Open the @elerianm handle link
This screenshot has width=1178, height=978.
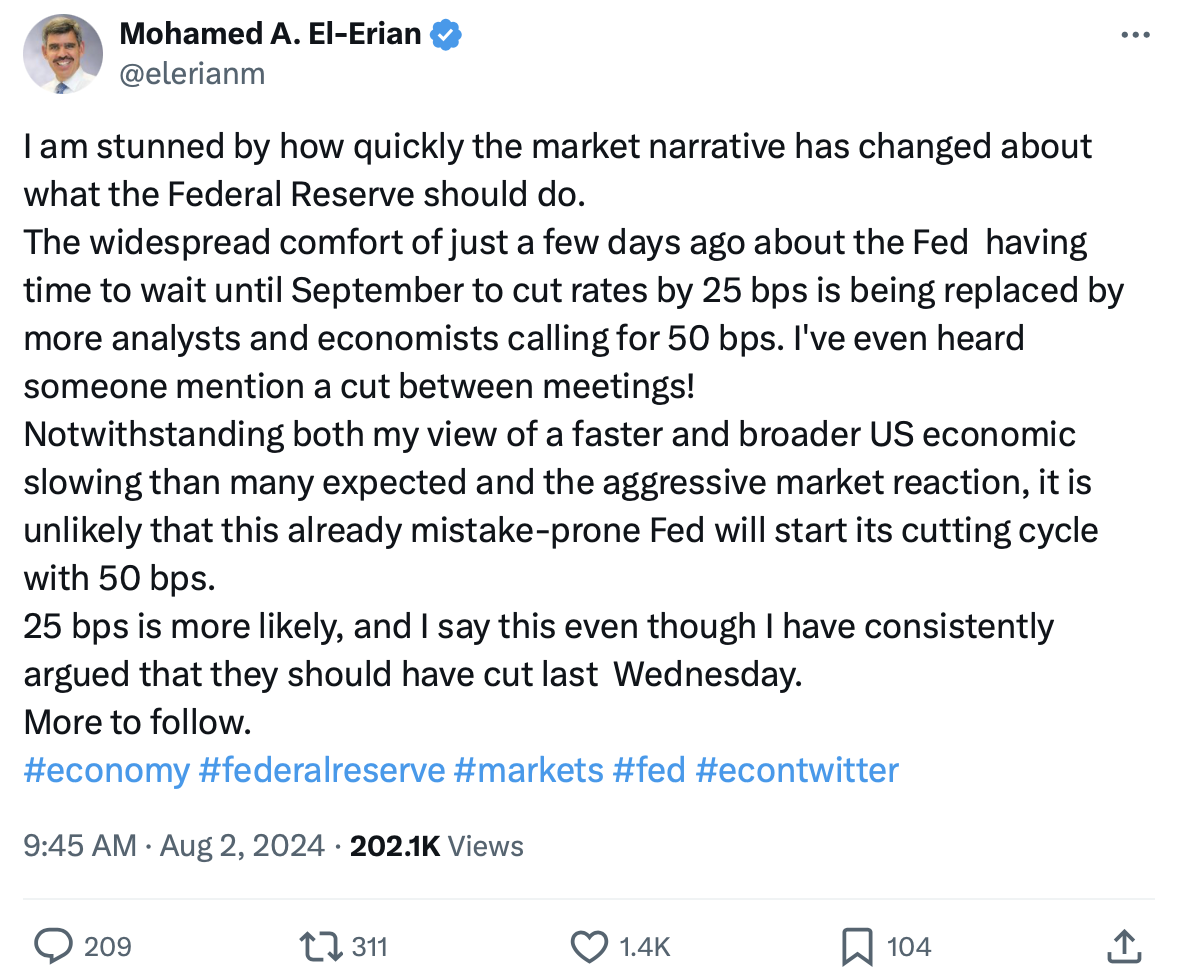pos(192,73)
